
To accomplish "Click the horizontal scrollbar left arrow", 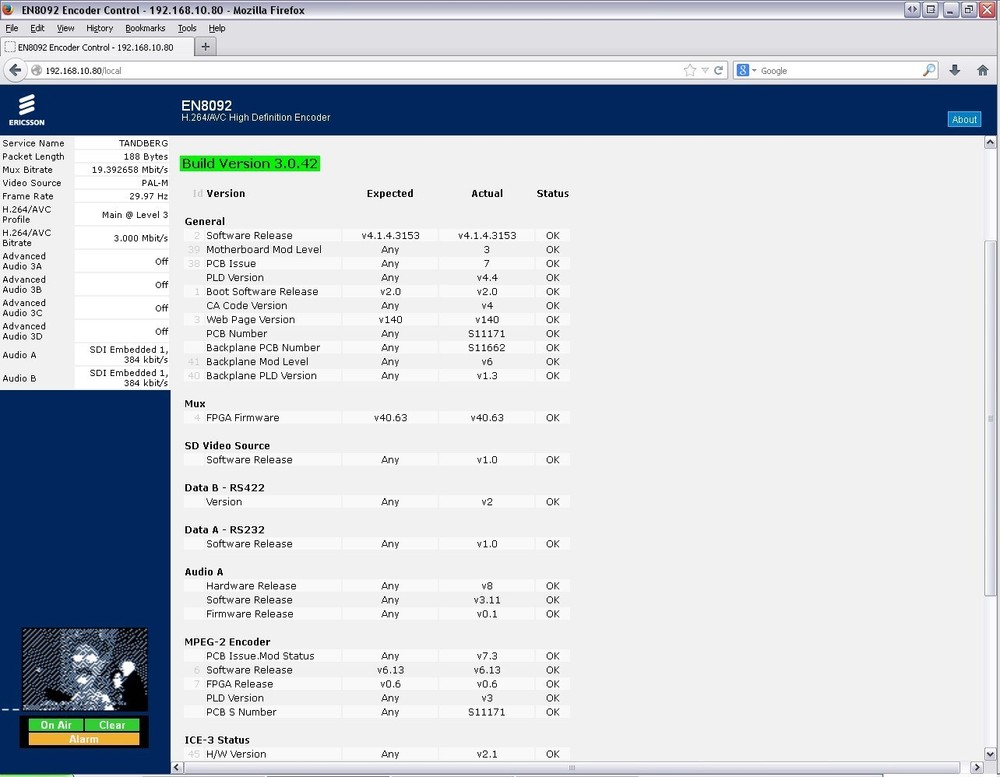I will coord(177,767).
